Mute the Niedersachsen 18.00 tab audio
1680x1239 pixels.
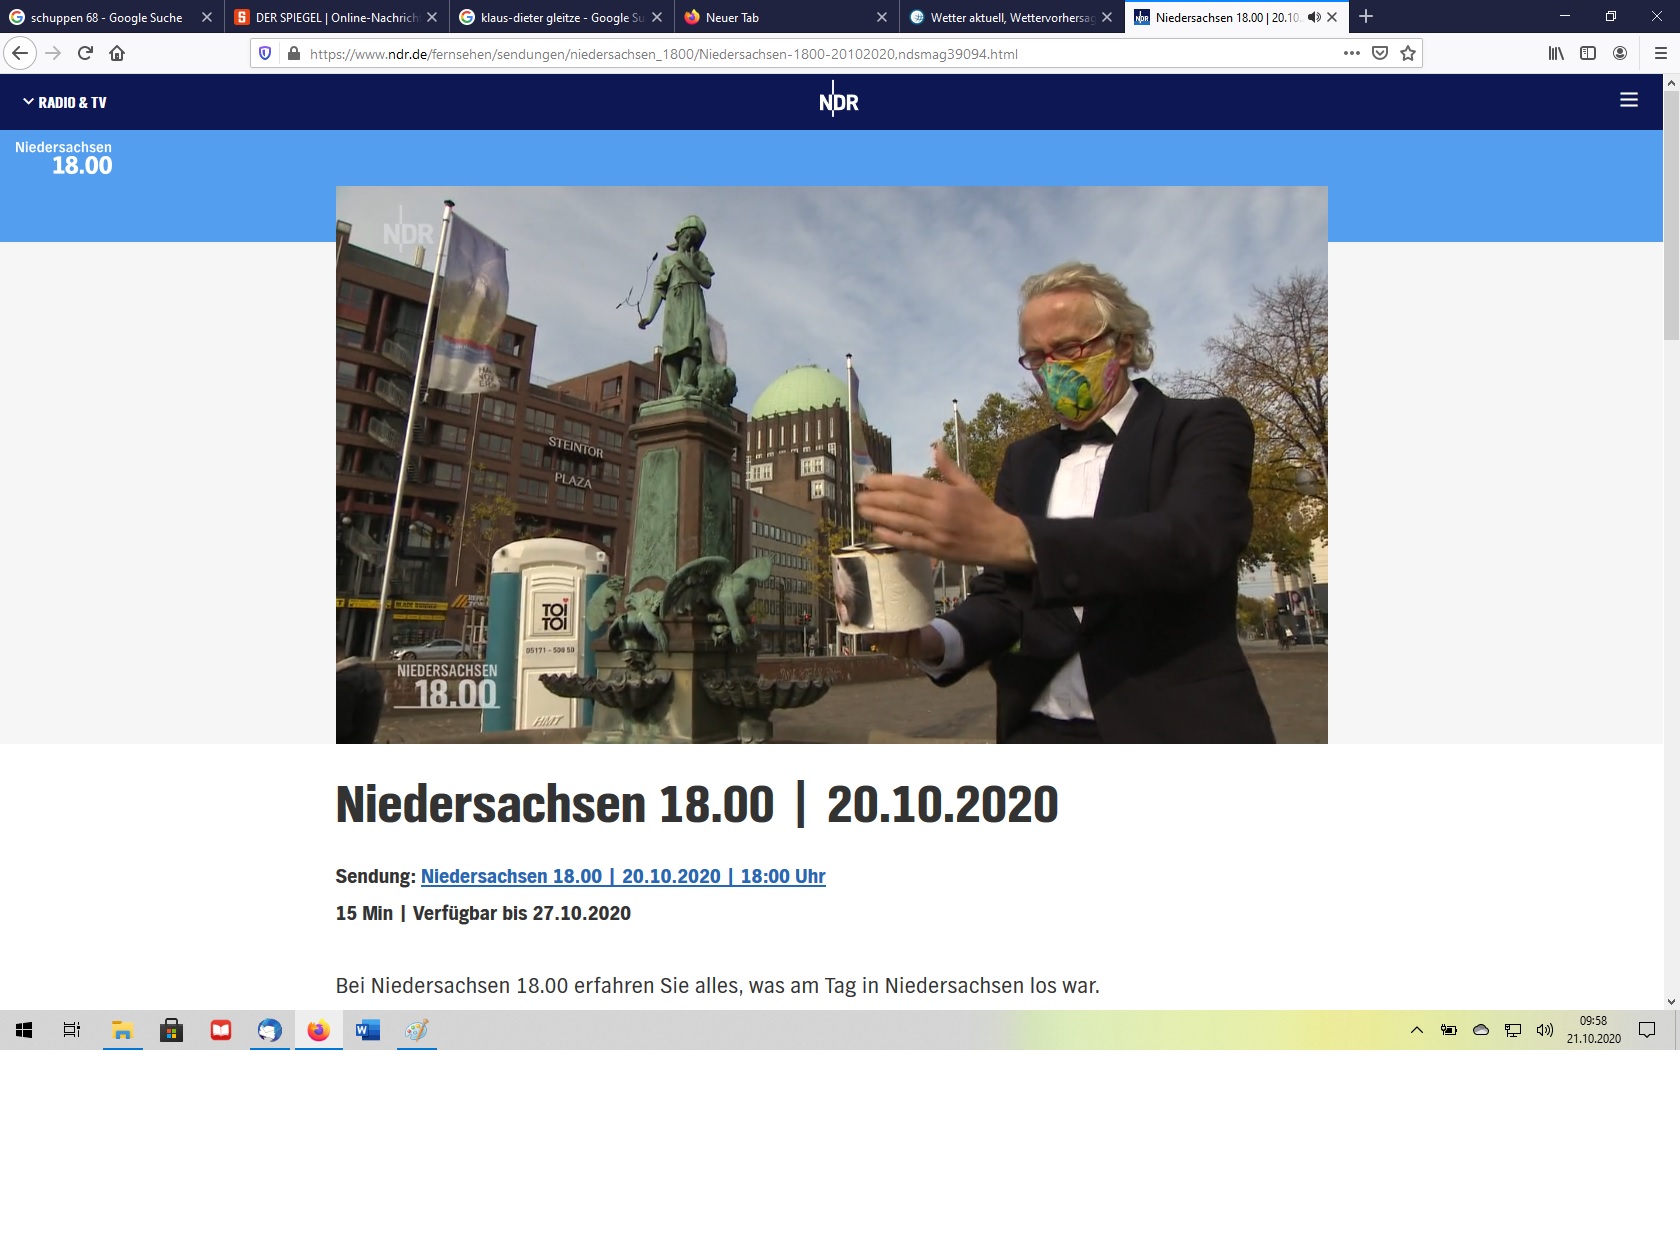(x=1314, y=17)
